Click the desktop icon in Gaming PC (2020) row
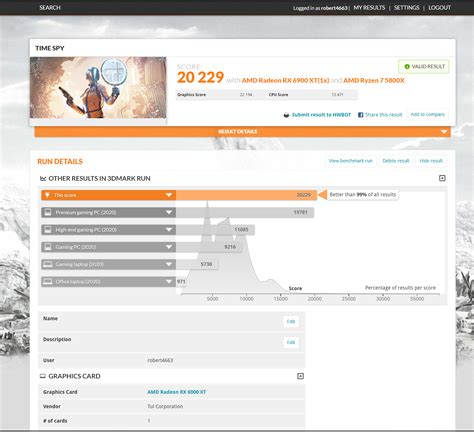 48,247
